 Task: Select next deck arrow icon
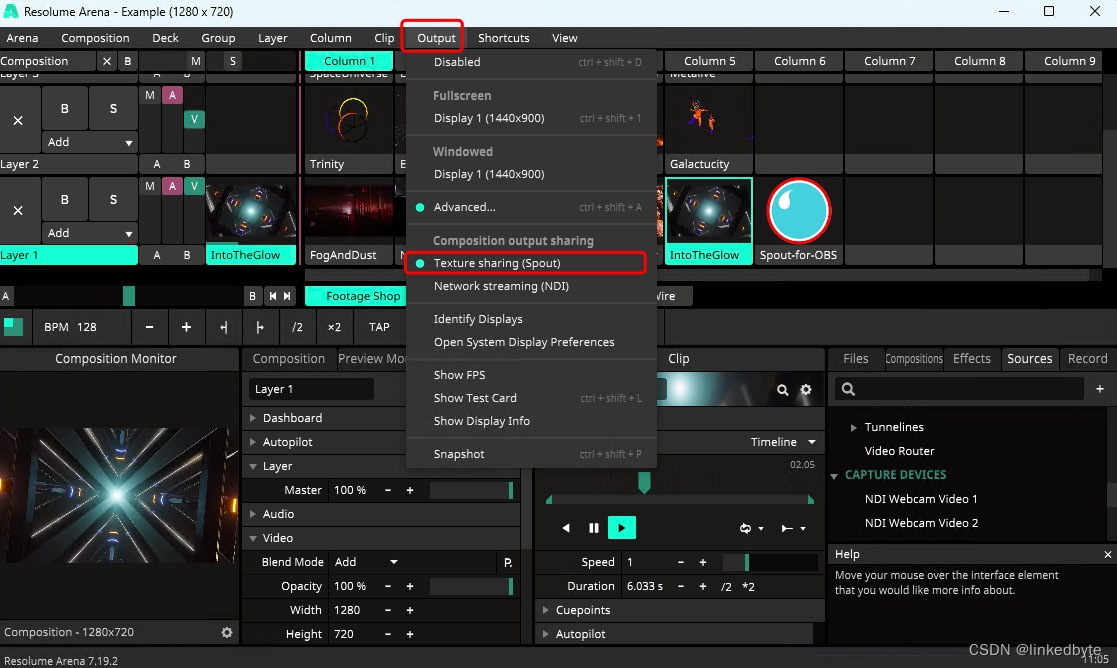(287, 296)
